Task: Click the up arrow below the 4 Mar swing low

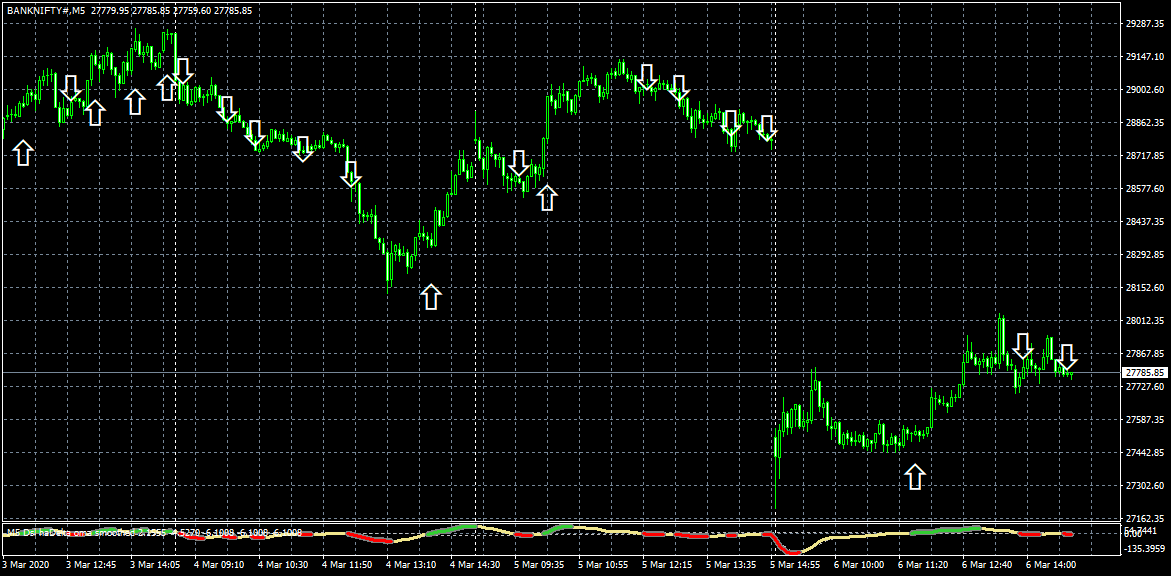Action: tap(431, 297)
